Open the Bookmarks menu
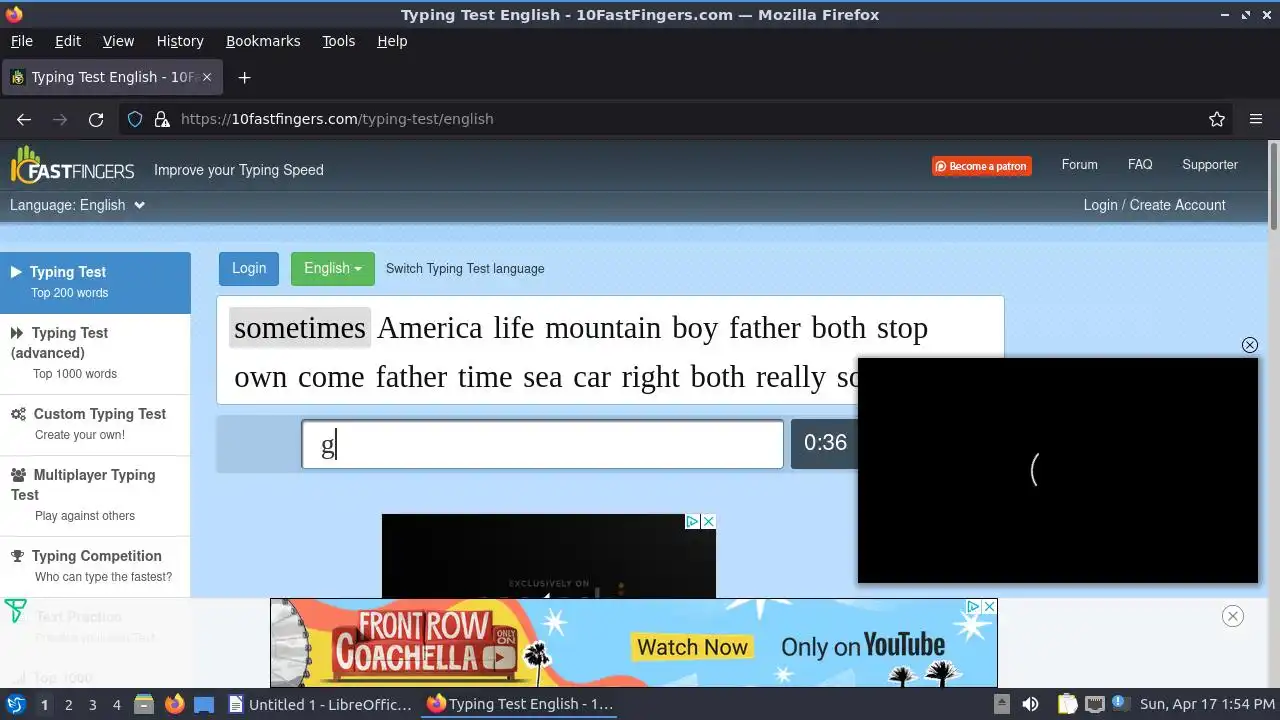The height and width of the screenshot is (720, 1280). click(x=263, y=41)
